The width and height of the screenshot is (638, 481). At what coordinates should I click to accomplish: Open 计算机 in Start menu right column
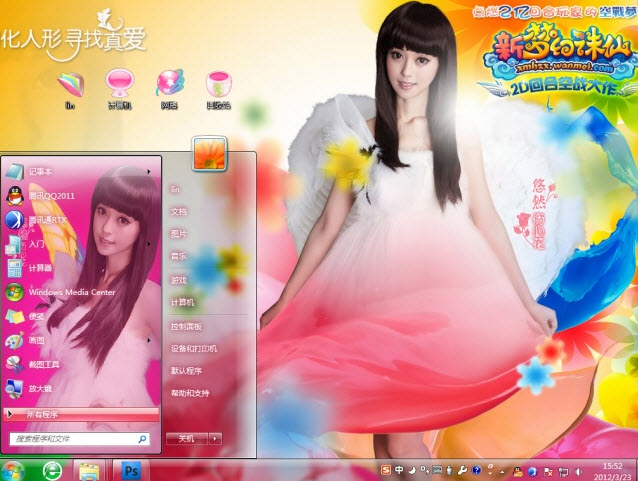tap(182, 302)
